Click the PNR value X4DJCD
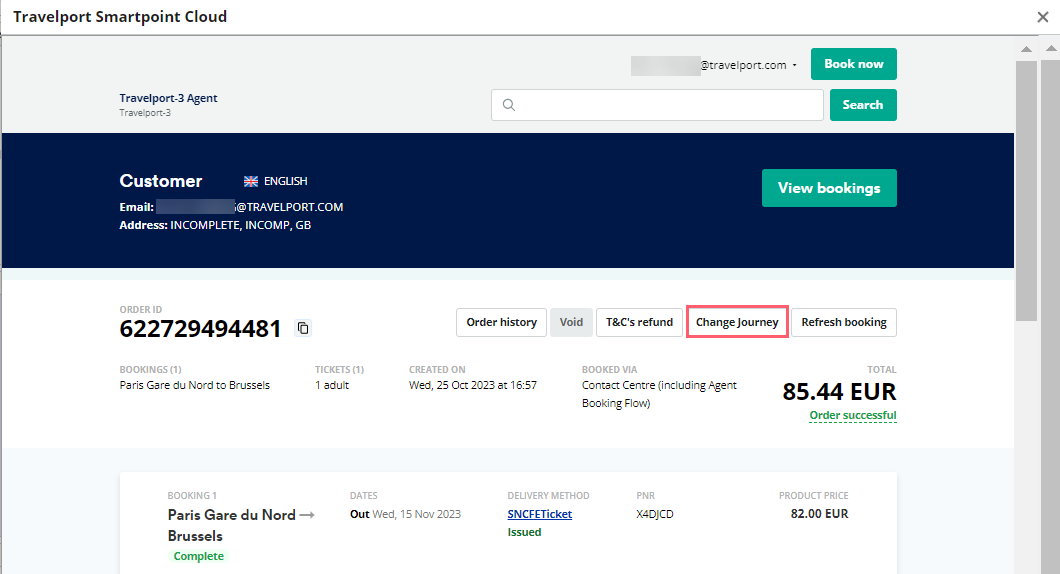The width and height of the screenshot is (1060, 574). (655, 514)
